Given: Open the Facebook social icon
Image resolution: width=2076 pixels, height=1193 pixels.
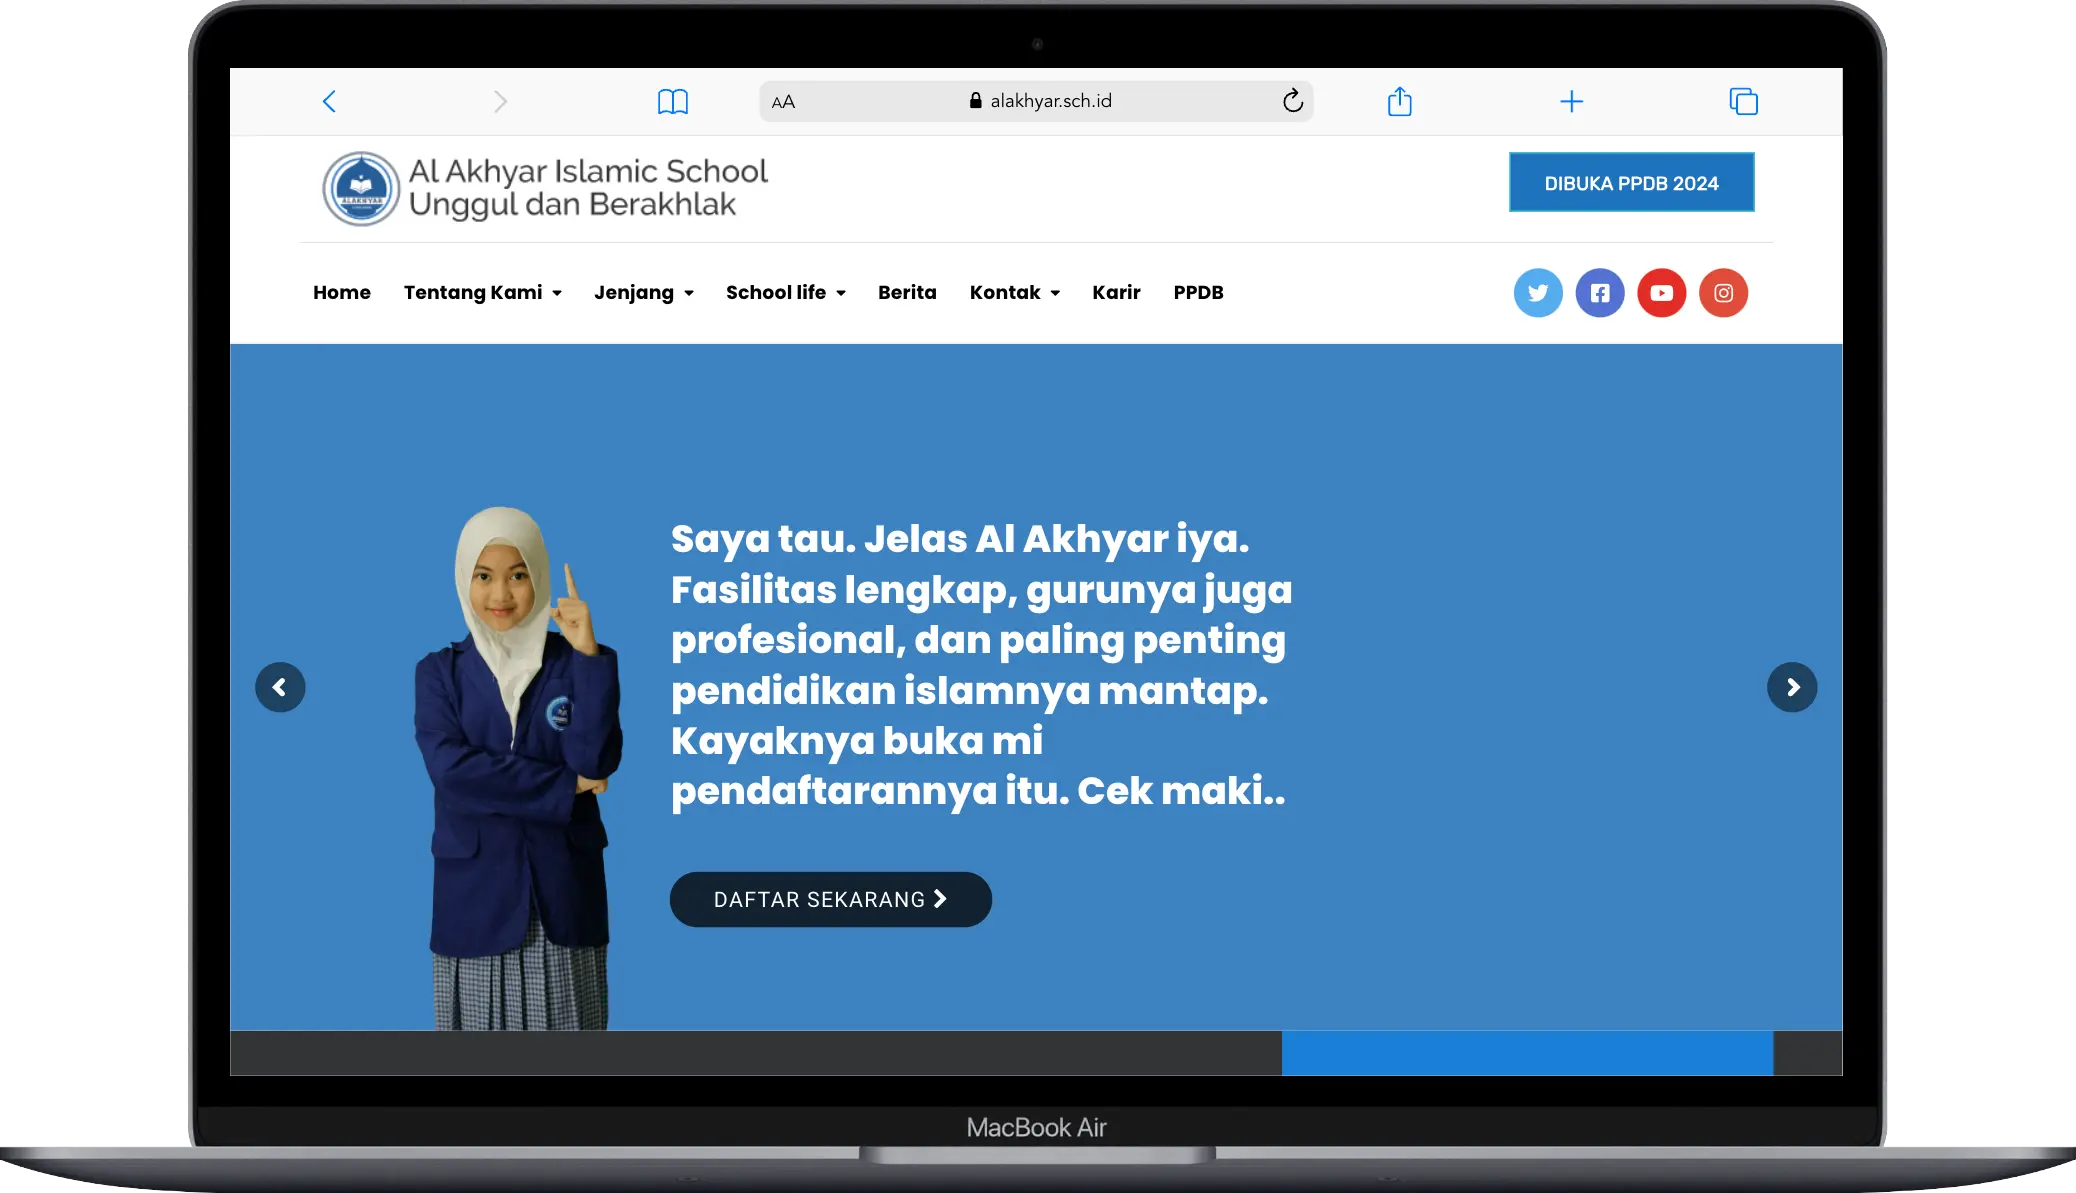Looking at the screenshot, I should coord(1600,293).
